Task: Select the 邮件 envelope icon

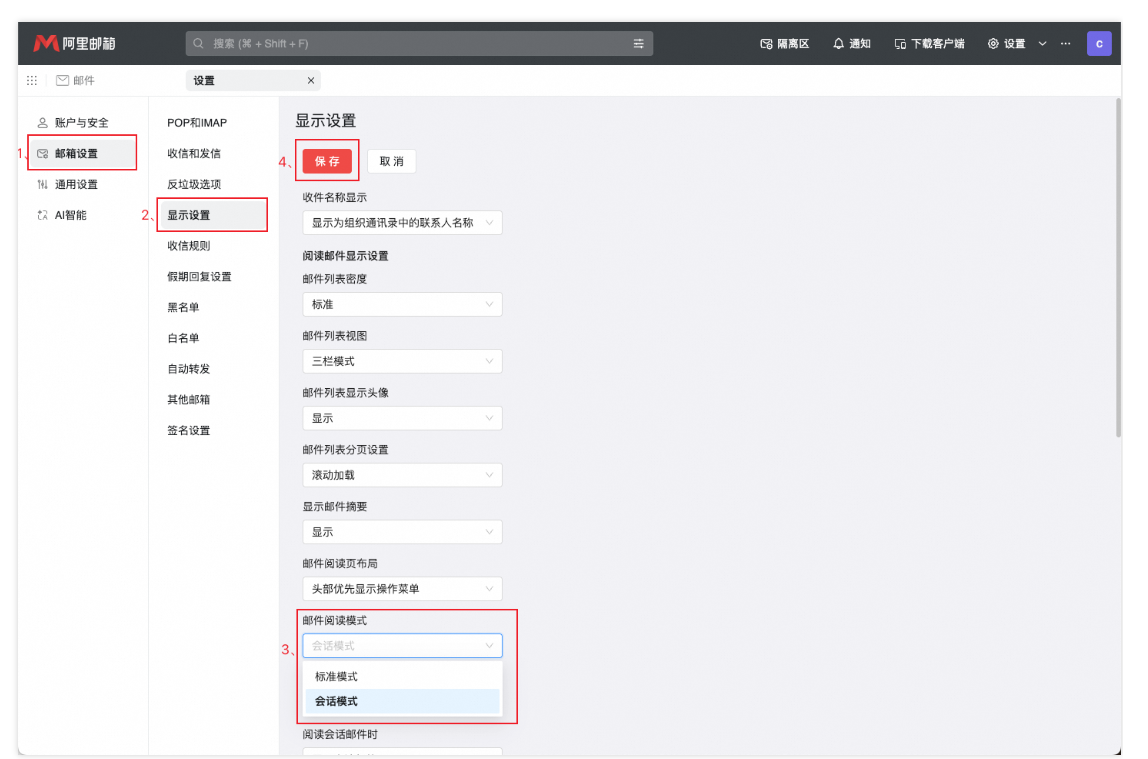Action: [62, 80]
